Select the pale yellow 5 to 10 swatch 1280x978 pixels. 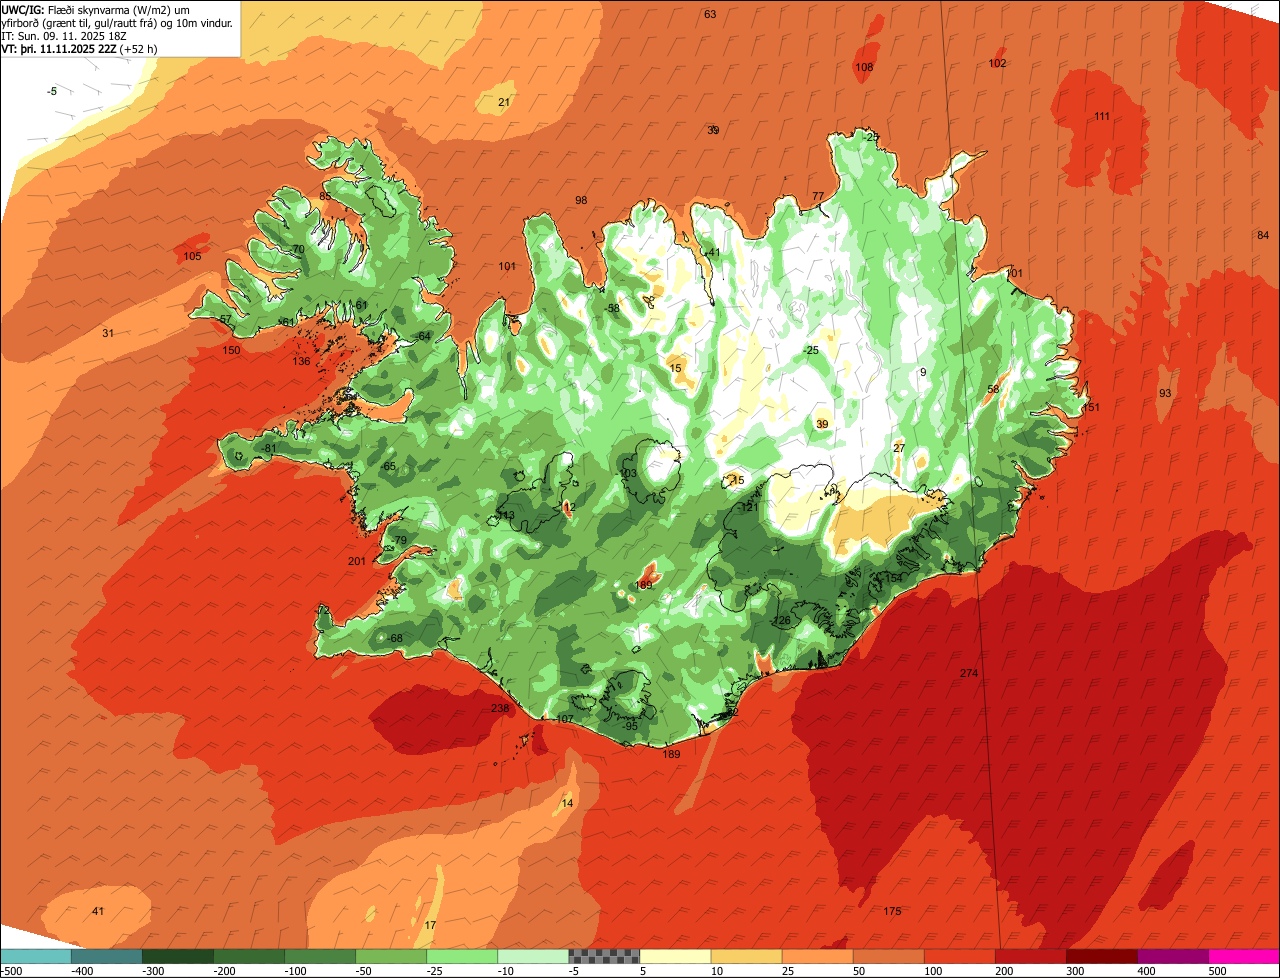675,955
